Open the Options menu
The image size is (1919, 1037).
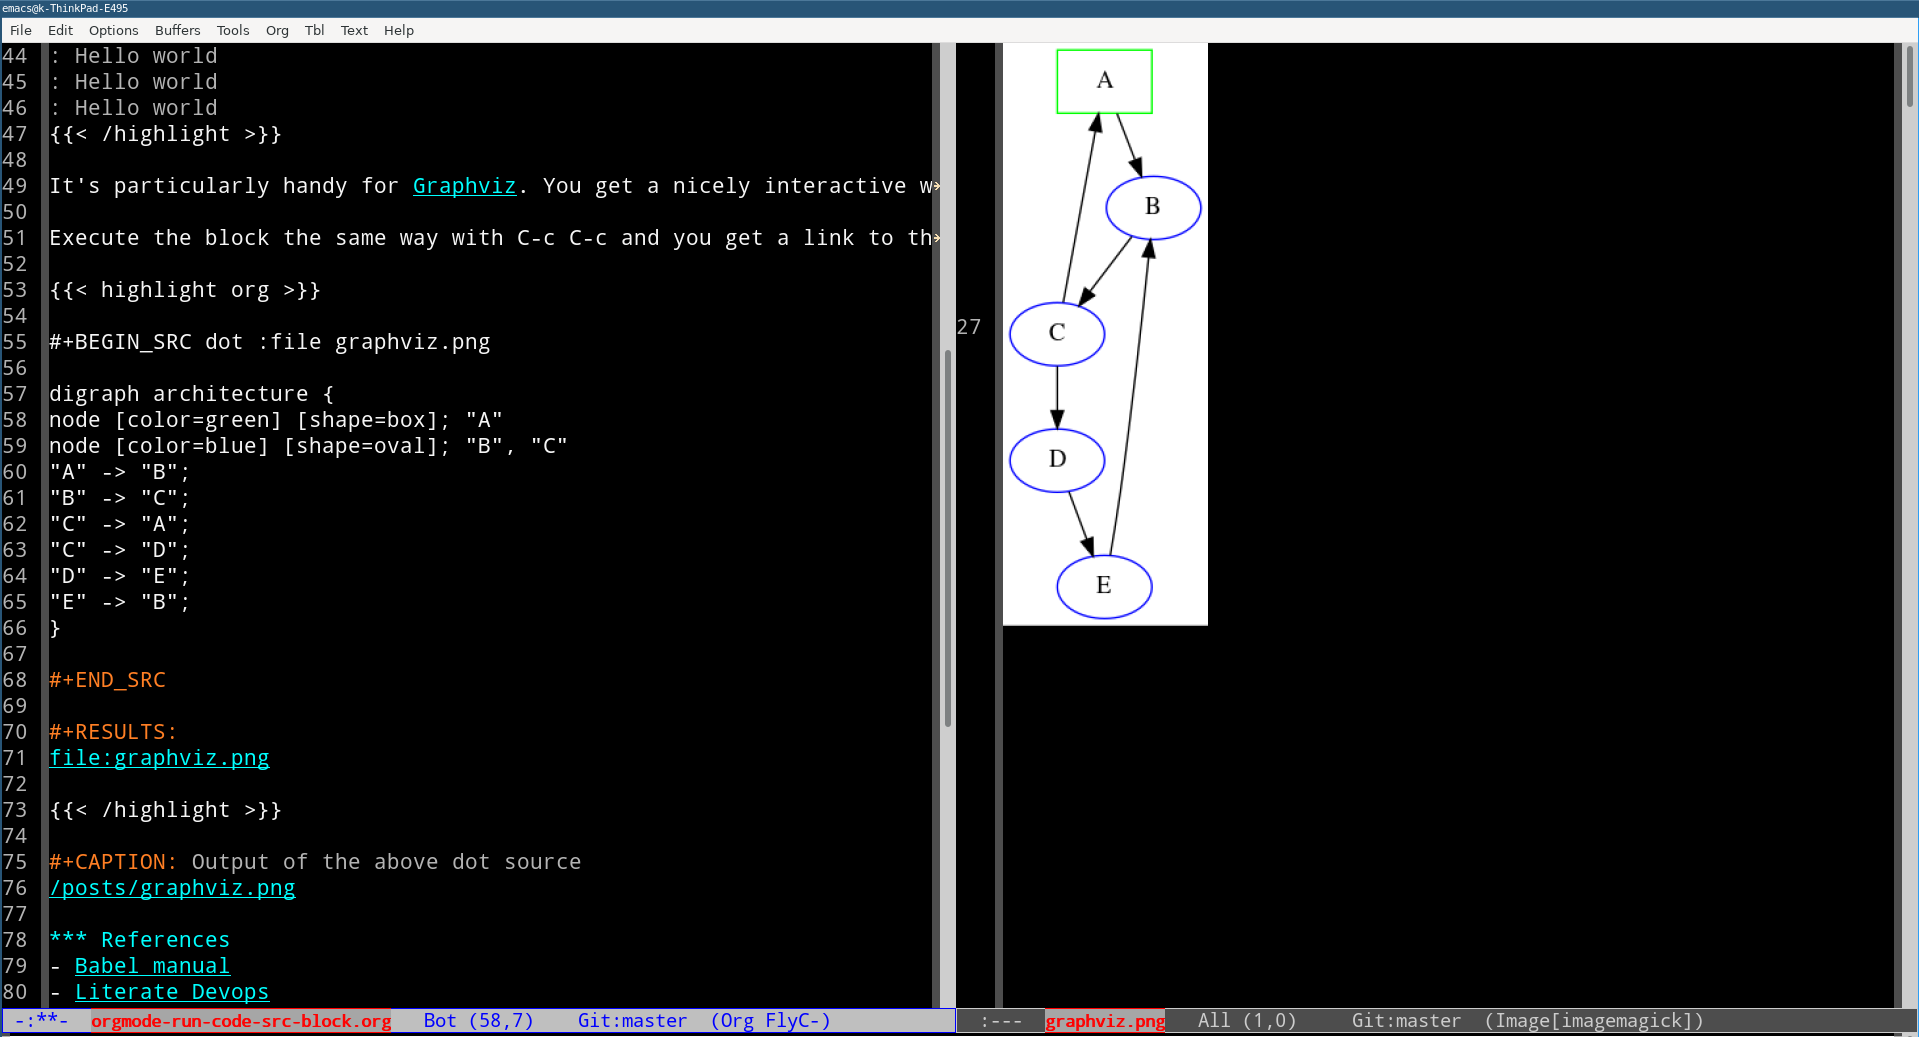[113, 30]
